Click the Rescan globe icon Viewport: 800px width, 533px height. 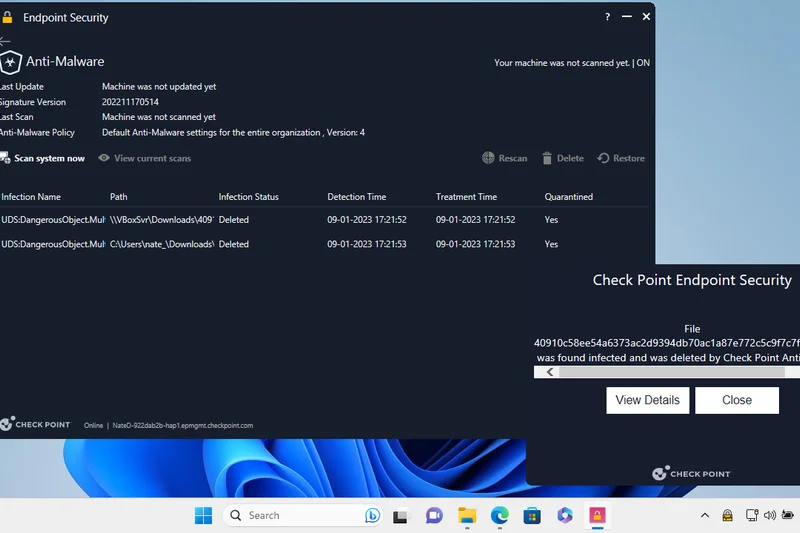click(488, 158)
